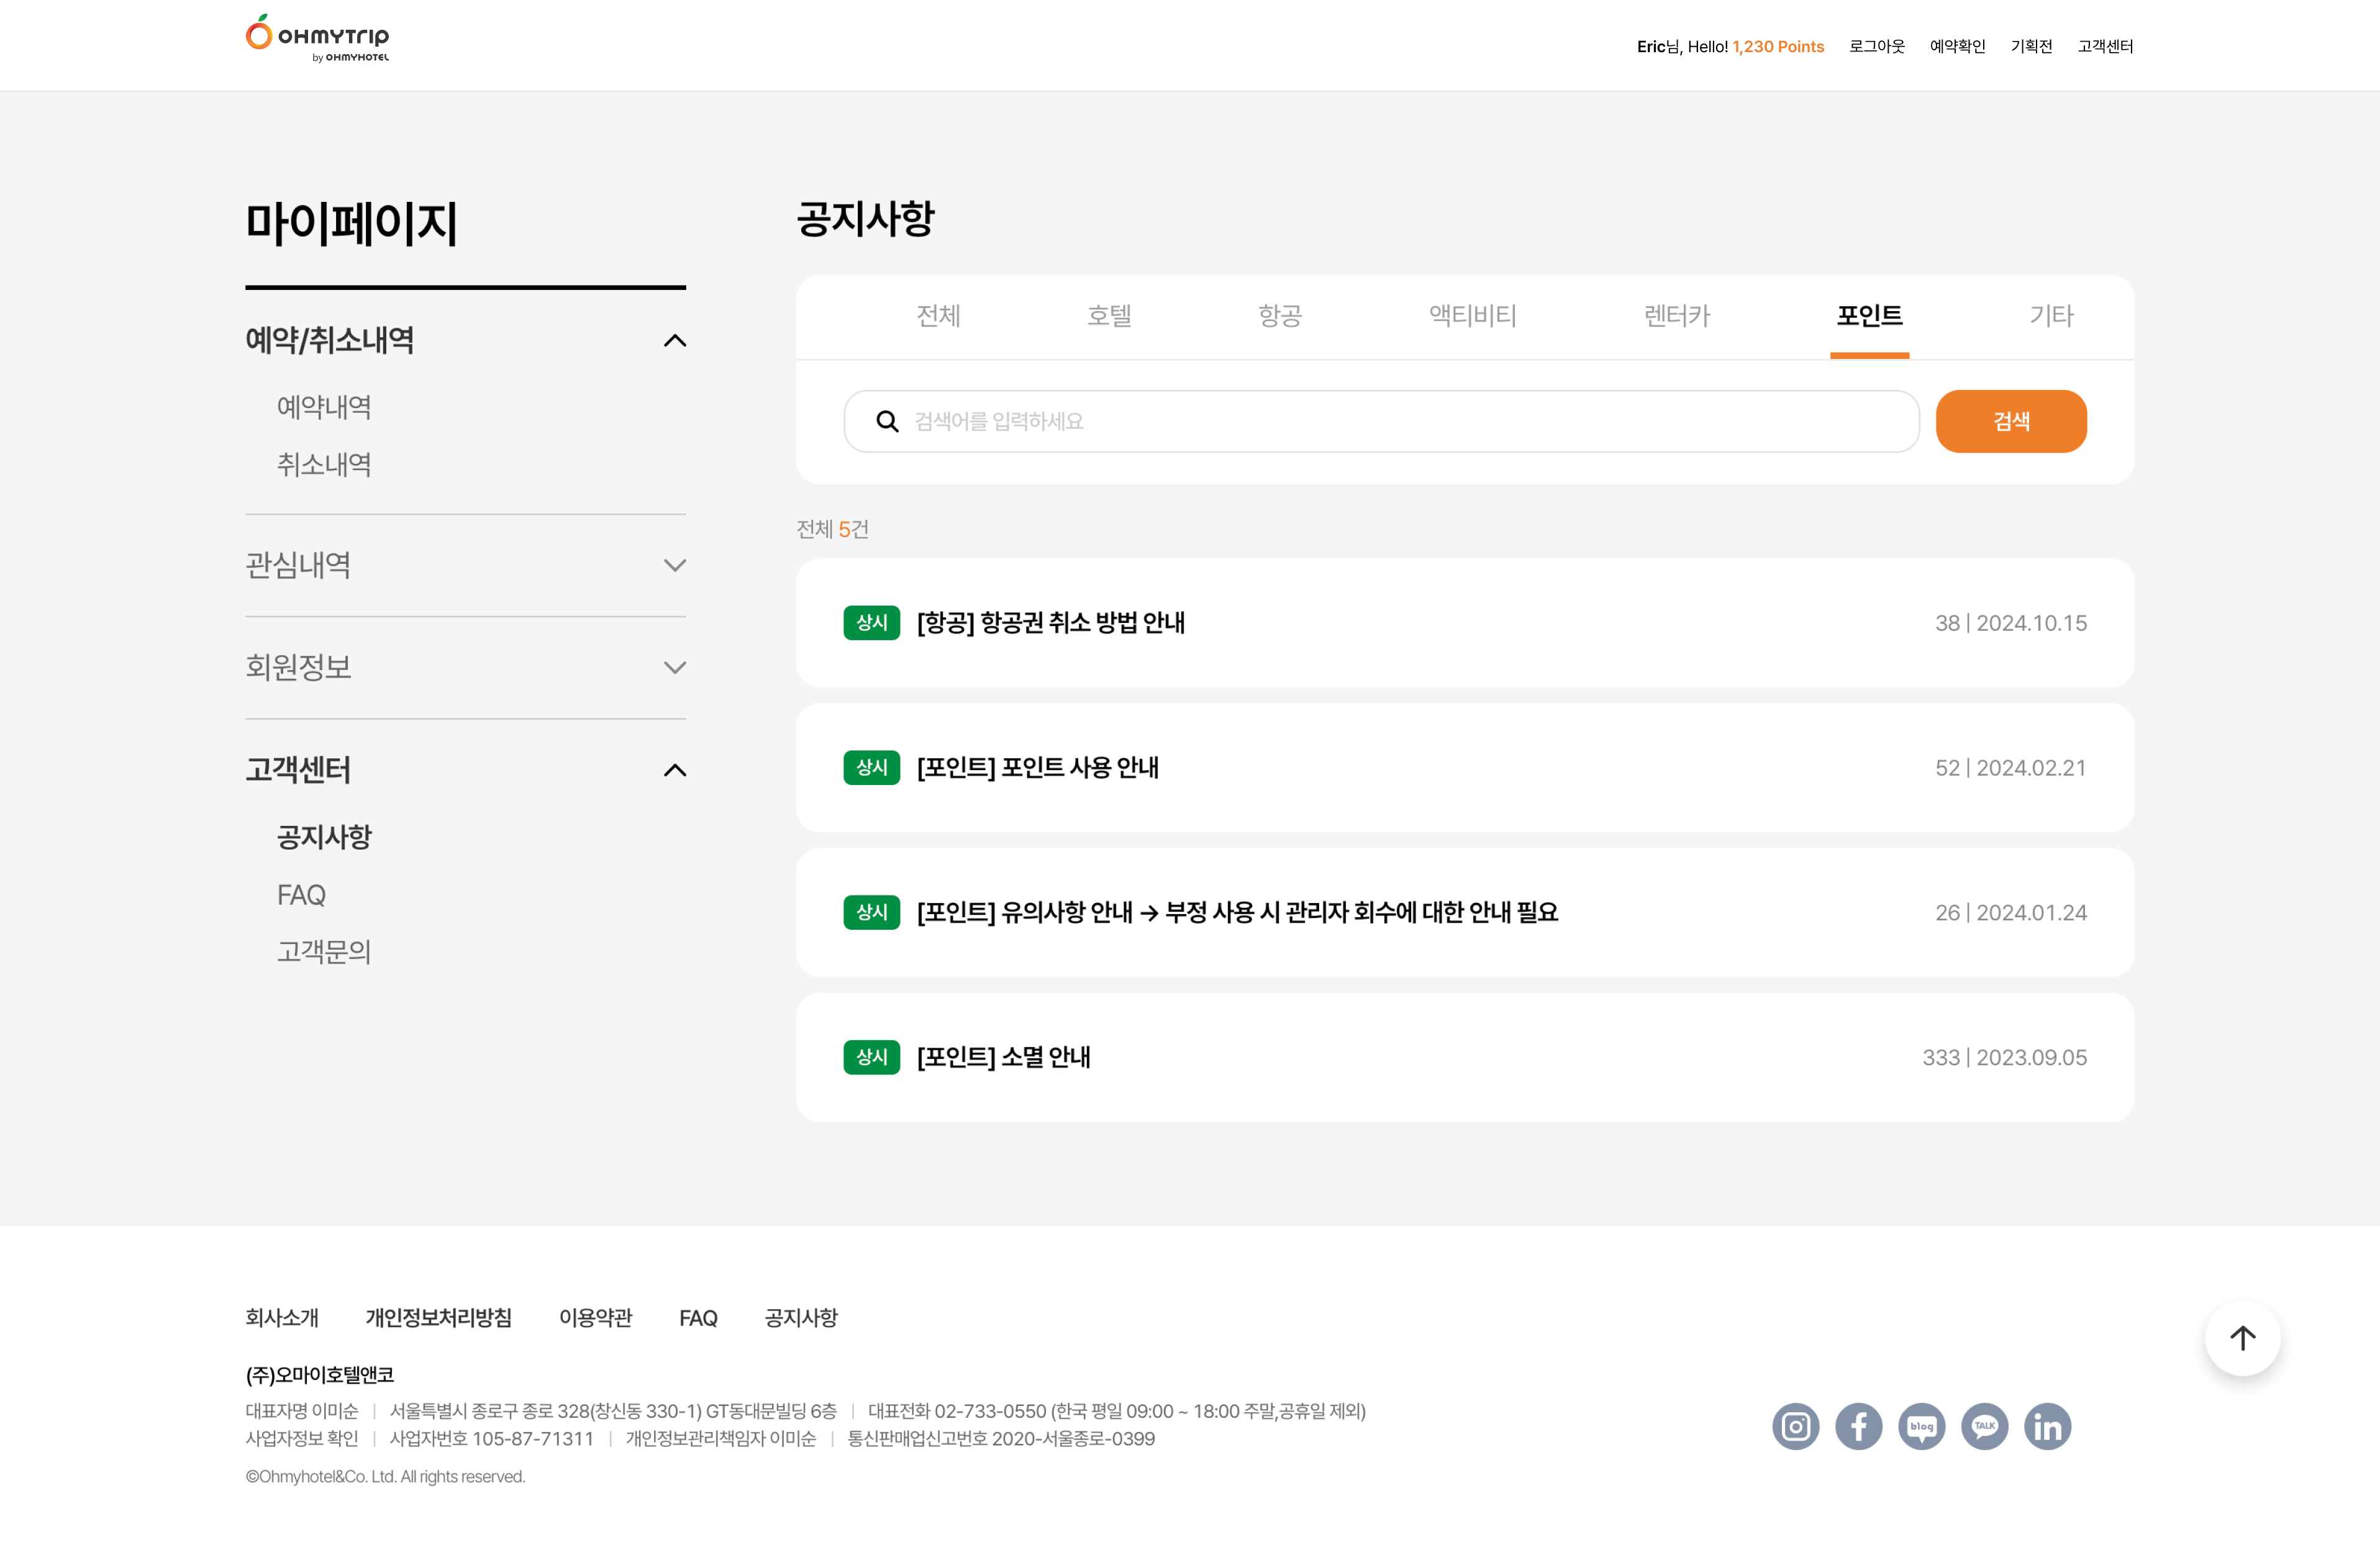Open the Facebook footer icon

pyautogui.click(x=1858, y=1426)
